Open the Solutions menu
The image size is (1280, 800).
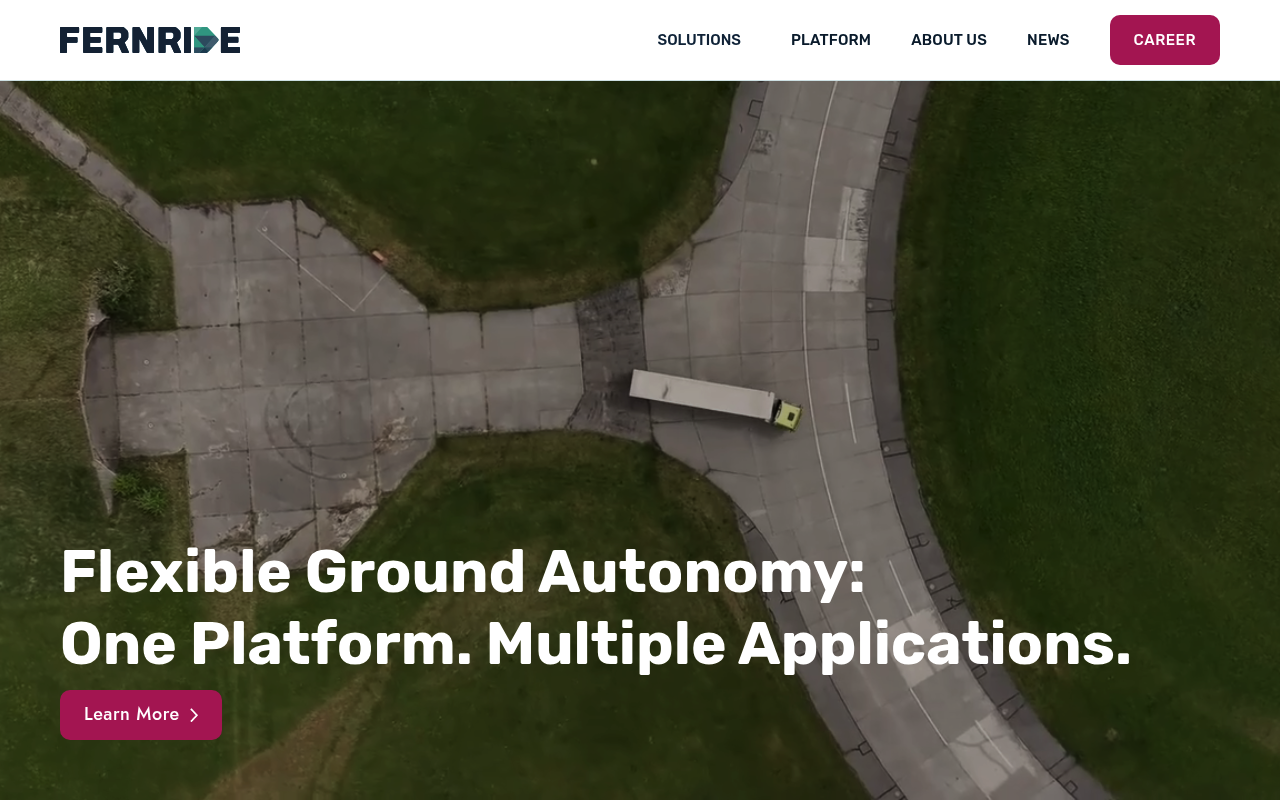pyautogui.click(x=699, y=40)
